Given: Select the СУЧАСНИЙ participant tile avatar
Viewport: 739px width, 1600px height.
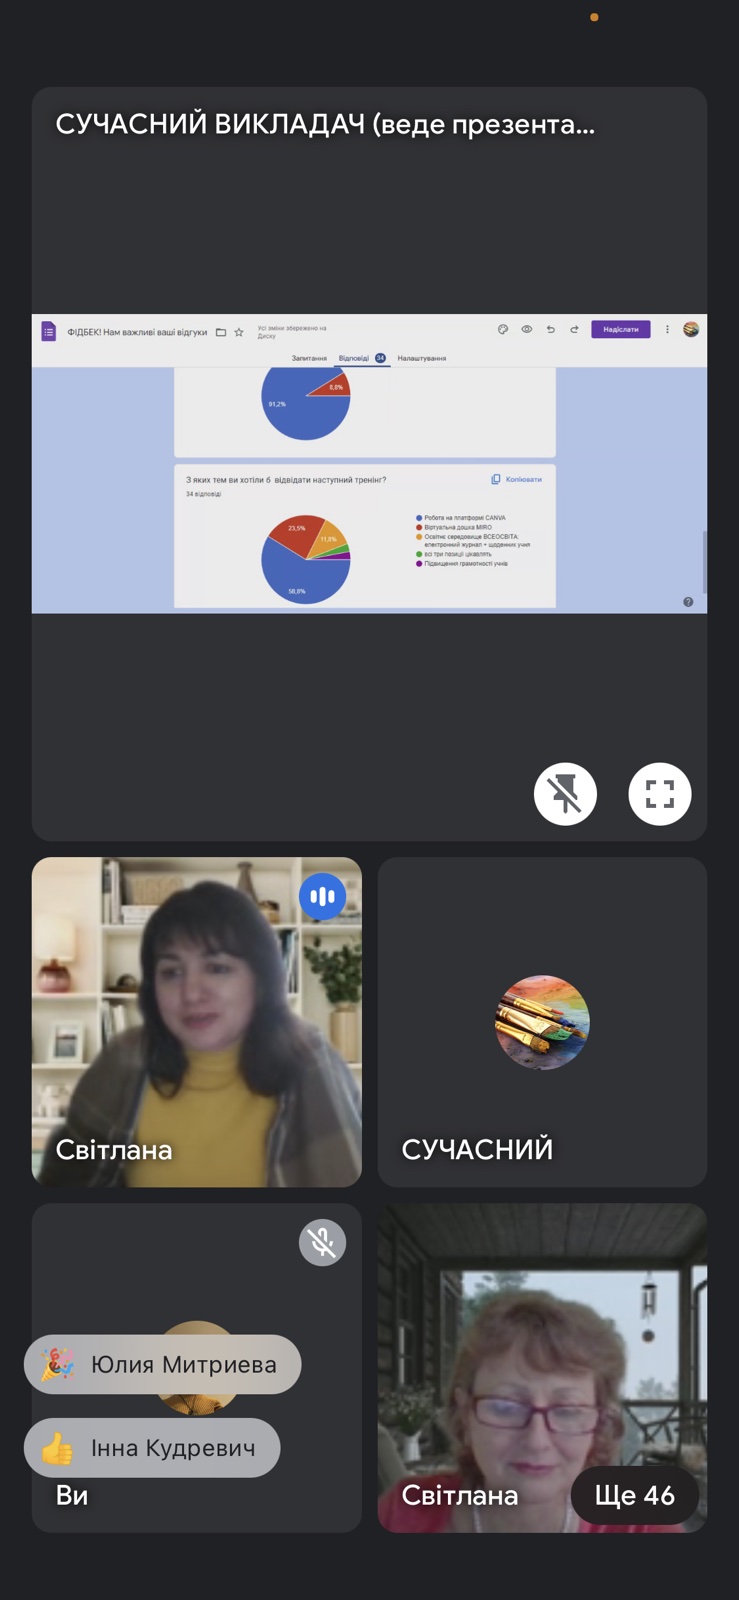Looking at the screenshot, I should (x=542, y=1022).
